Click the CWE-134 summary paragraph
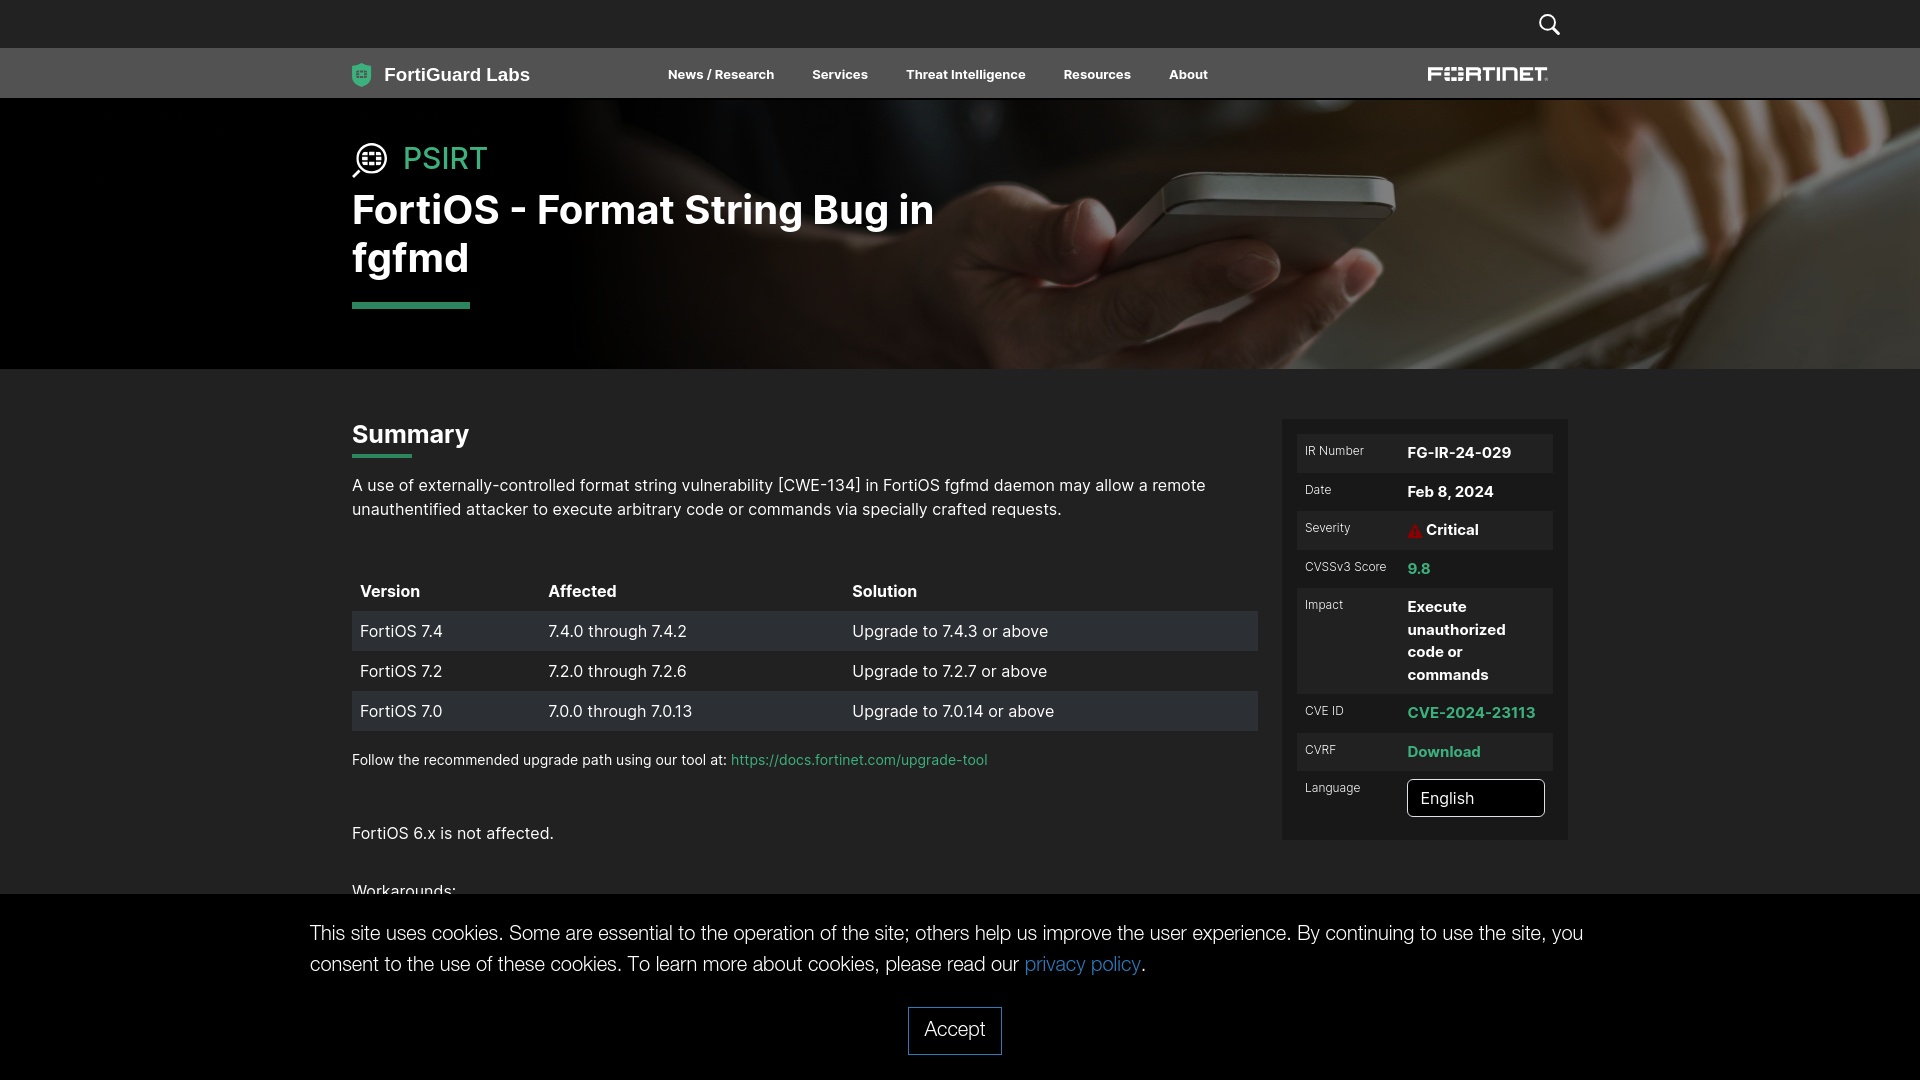The image size is (1920, 1080). (779, 498)
